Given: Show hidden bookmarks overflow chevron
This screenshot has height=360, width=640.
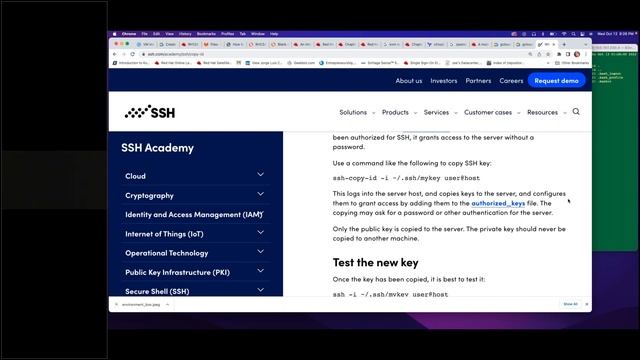Looking at the screenshot, I should (x=548, y=63).
